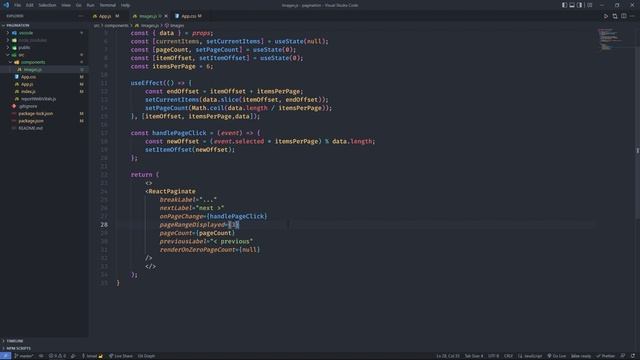Open the Go menu
Viewport: 640px width, 360px height.
click(78, 5)
